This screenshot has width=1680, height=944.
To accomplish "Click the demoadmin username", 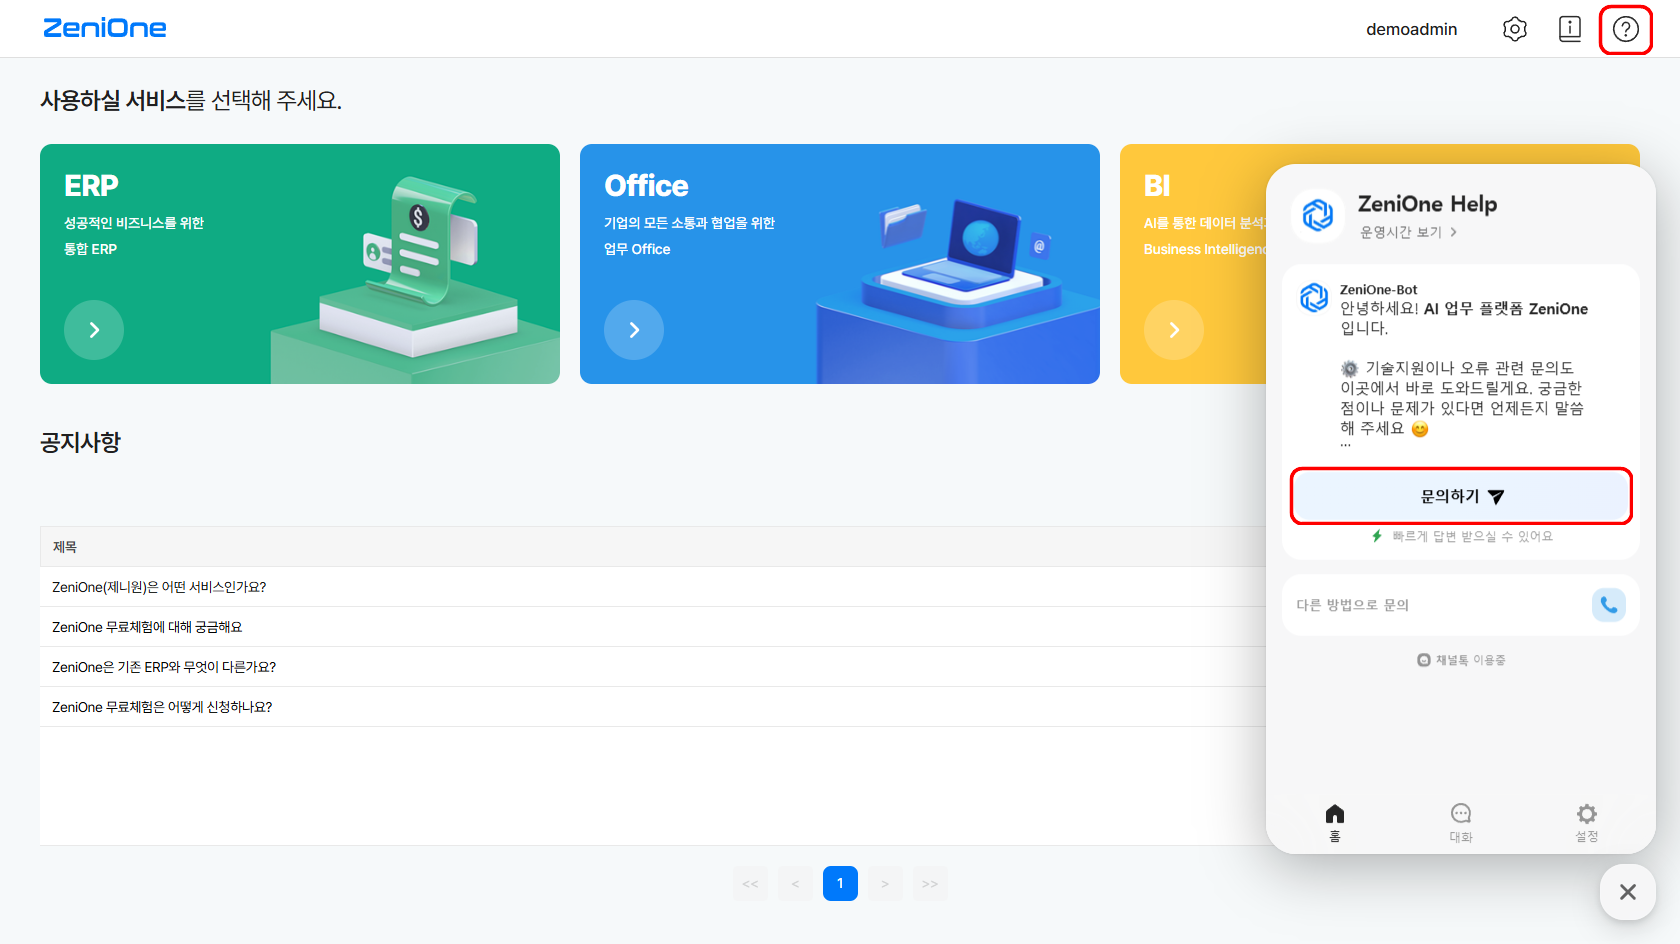I will point(1412,29).
